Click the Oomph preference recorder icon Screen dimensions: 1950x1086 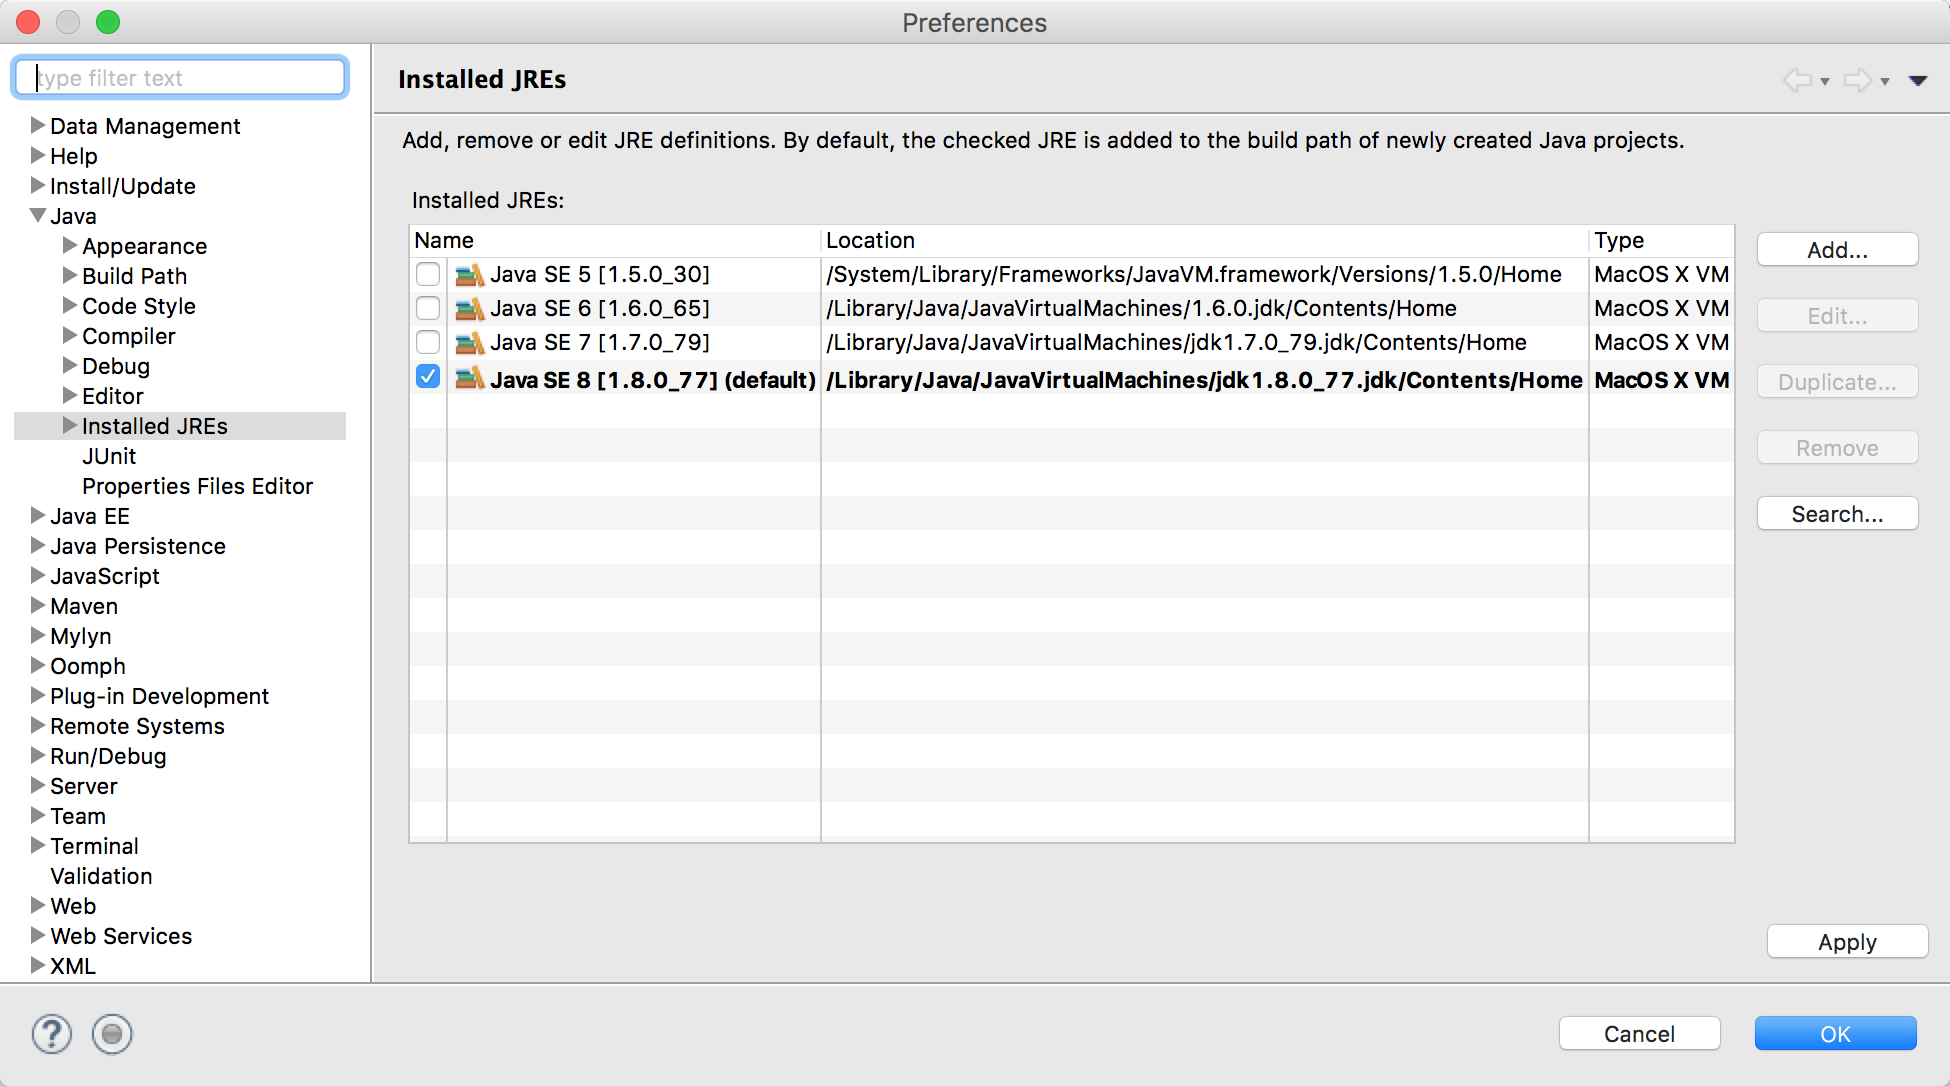point(112,1034)
